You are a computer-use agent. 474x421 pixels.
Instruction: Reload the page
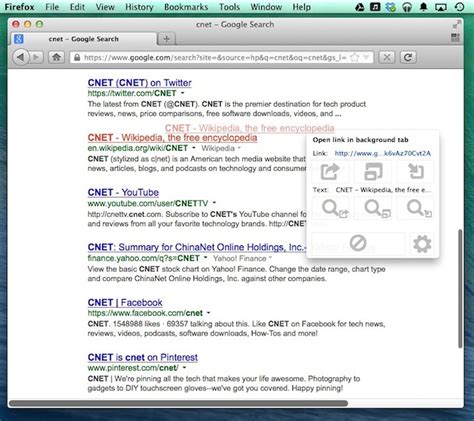[x=408, y=57]
